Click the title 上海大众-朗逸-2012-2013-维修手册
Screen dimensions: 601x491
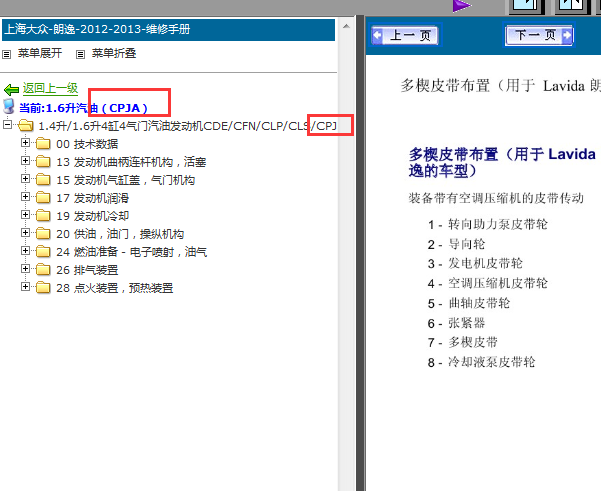(x=97, y=29)
